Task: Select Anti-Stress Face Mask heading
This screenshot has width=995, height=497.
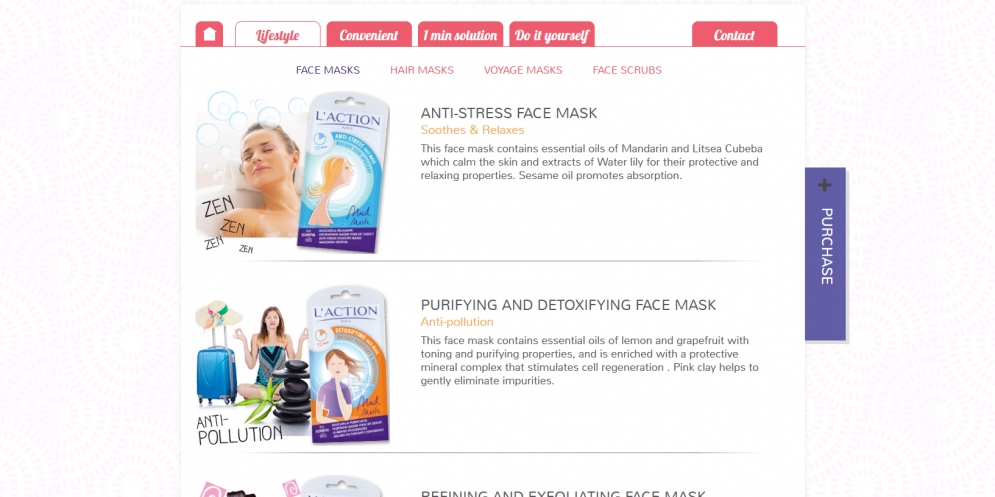Action: [509, 113]
